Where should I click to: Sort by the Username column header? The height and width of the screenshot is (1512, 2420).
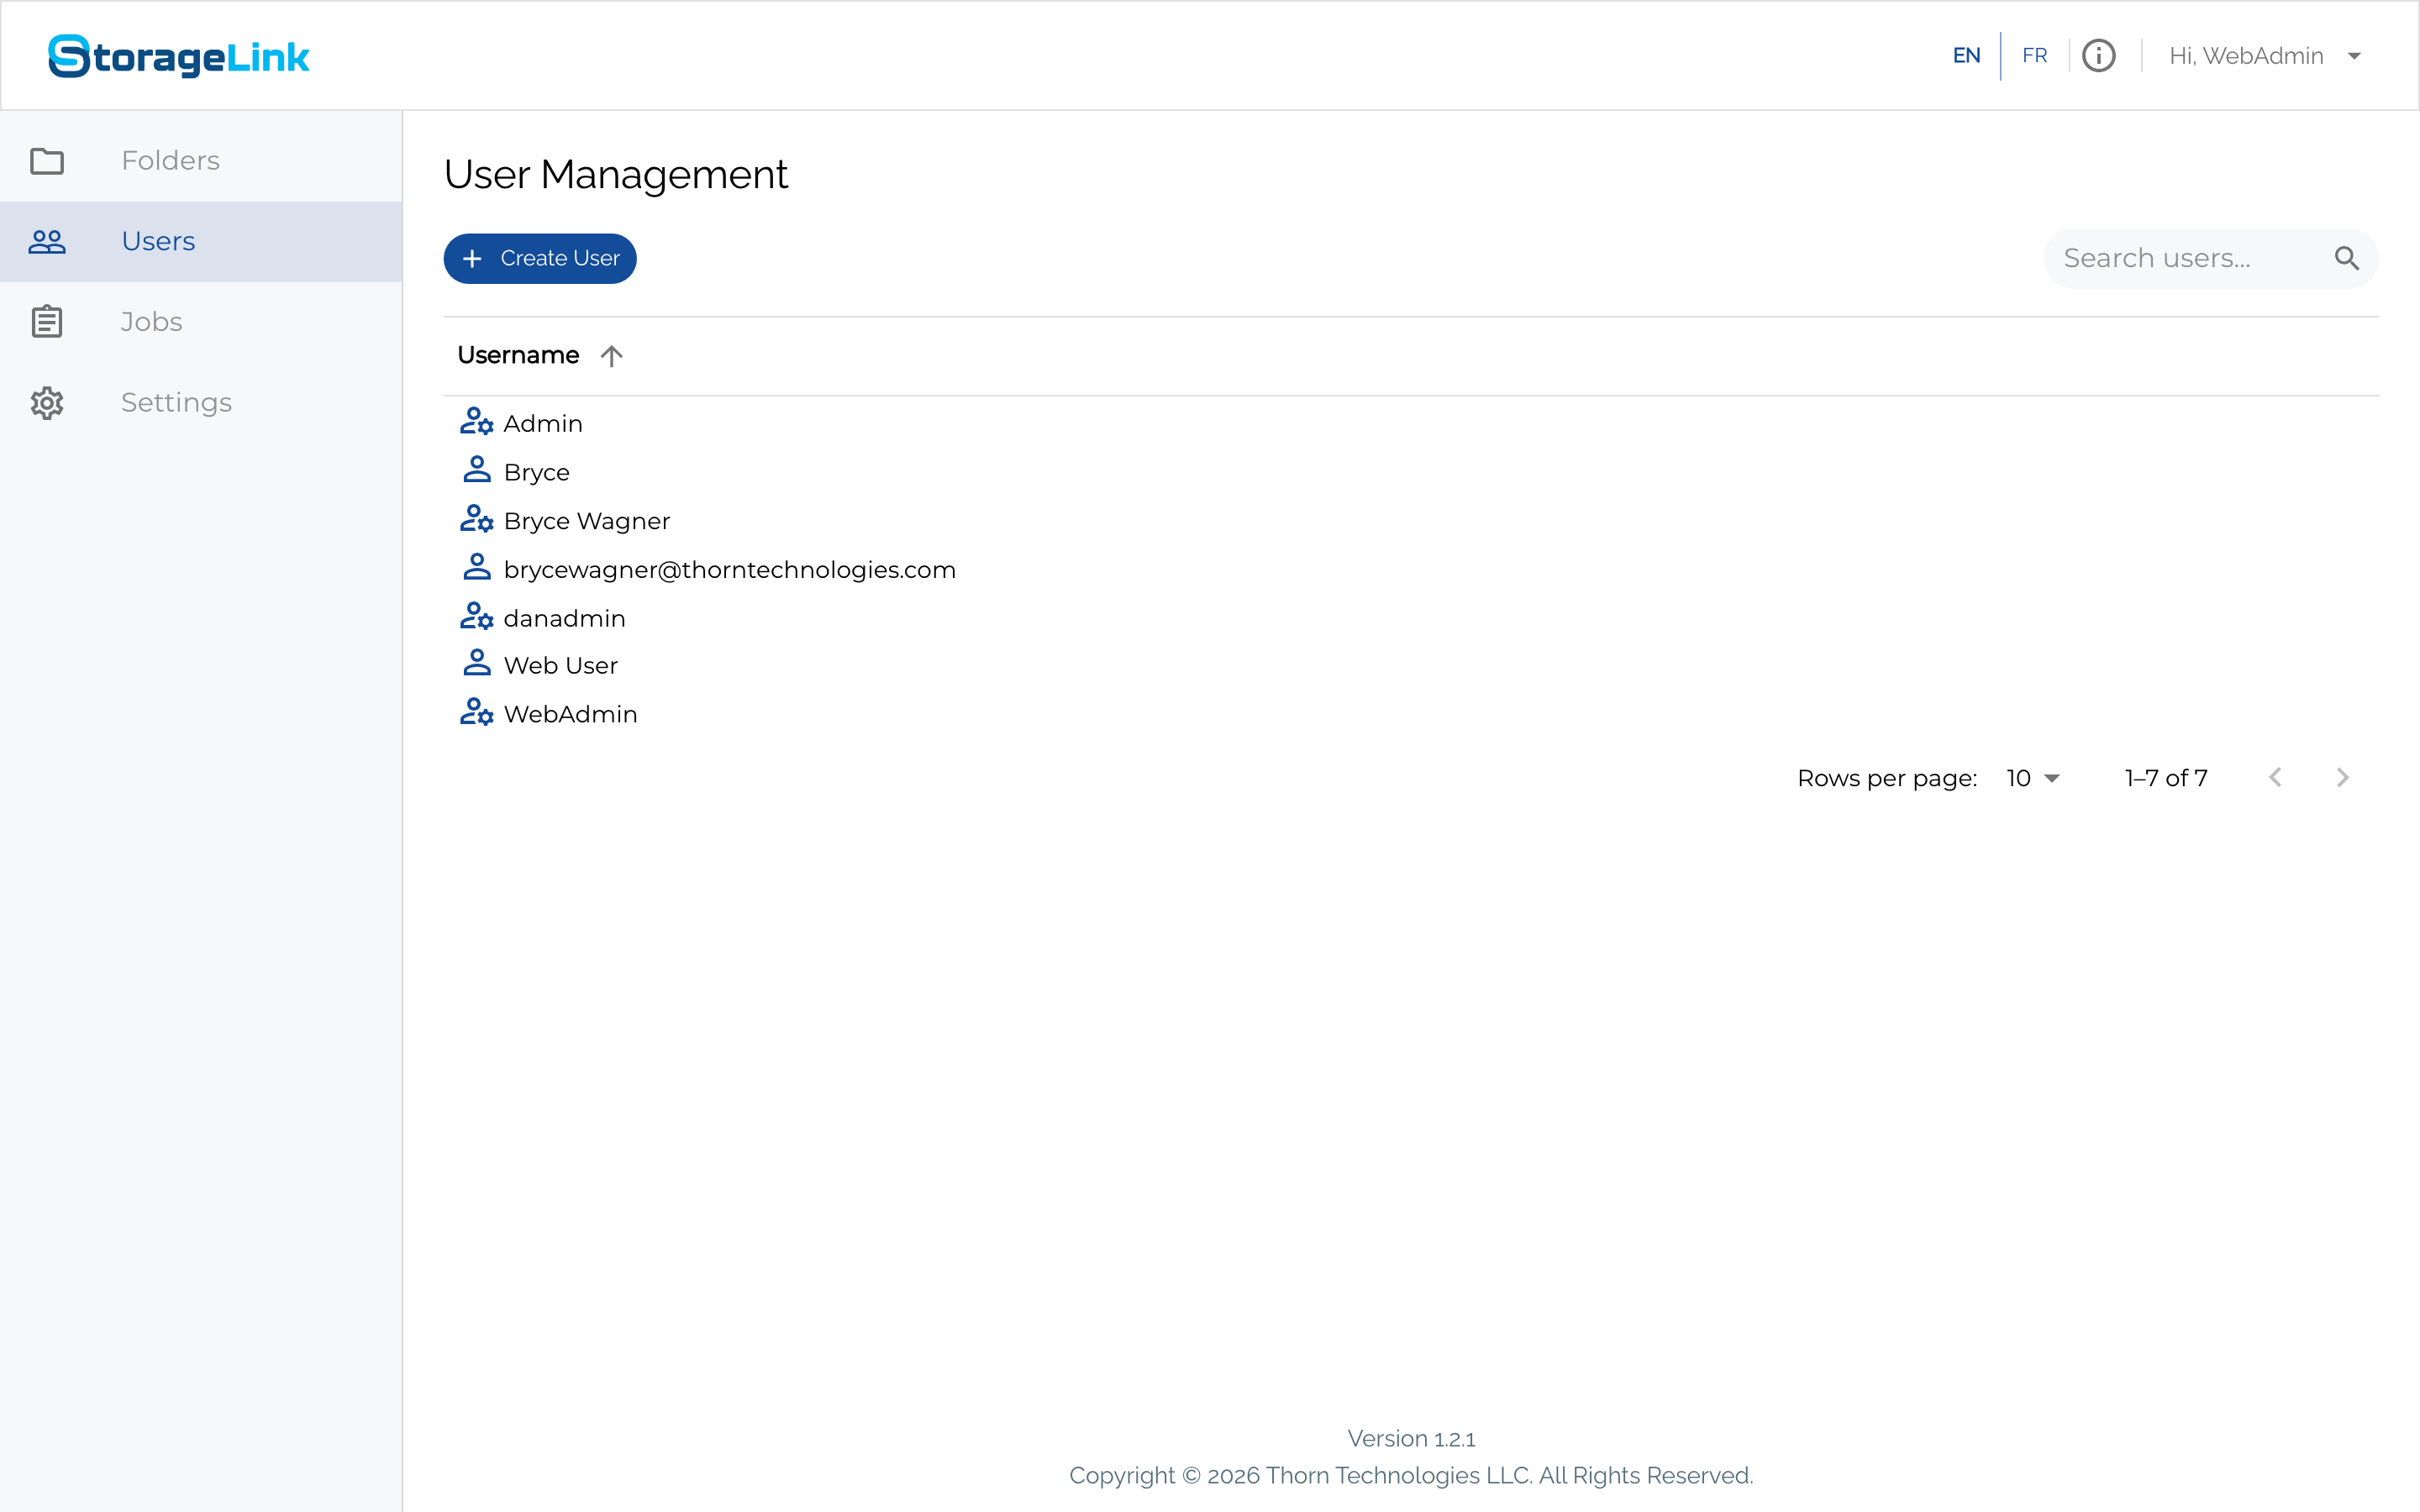click(x=518, y=356)
